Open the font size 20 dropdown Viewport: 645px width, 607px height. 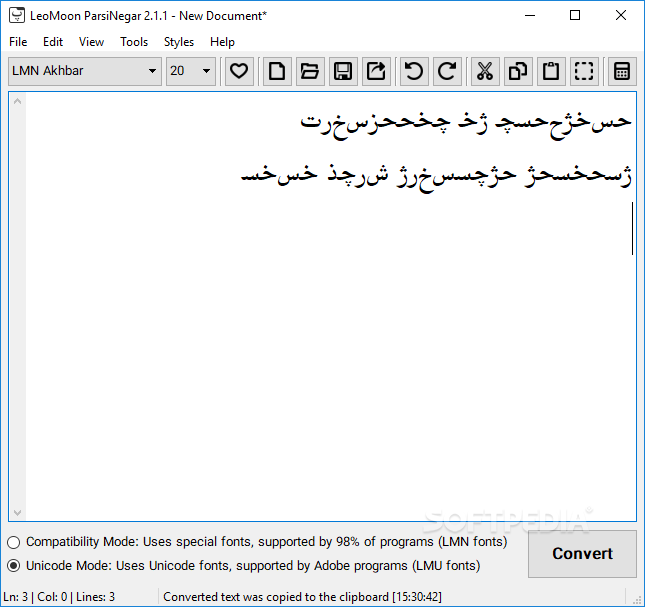coord(191,71)
